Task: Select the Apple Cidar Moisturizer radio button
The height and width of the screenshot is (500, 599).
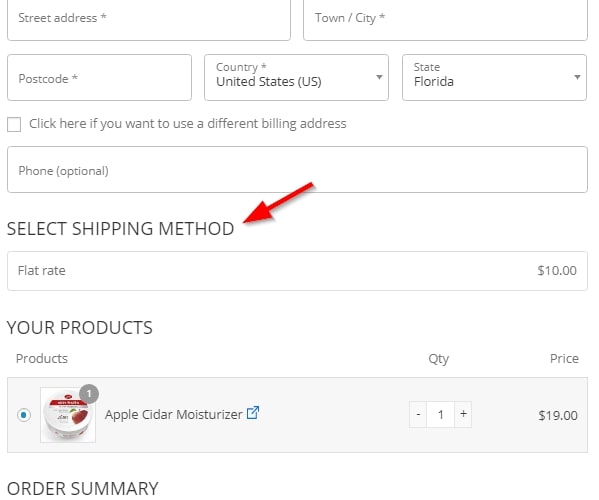Action: pyautogui.click(x=24, y=415)
